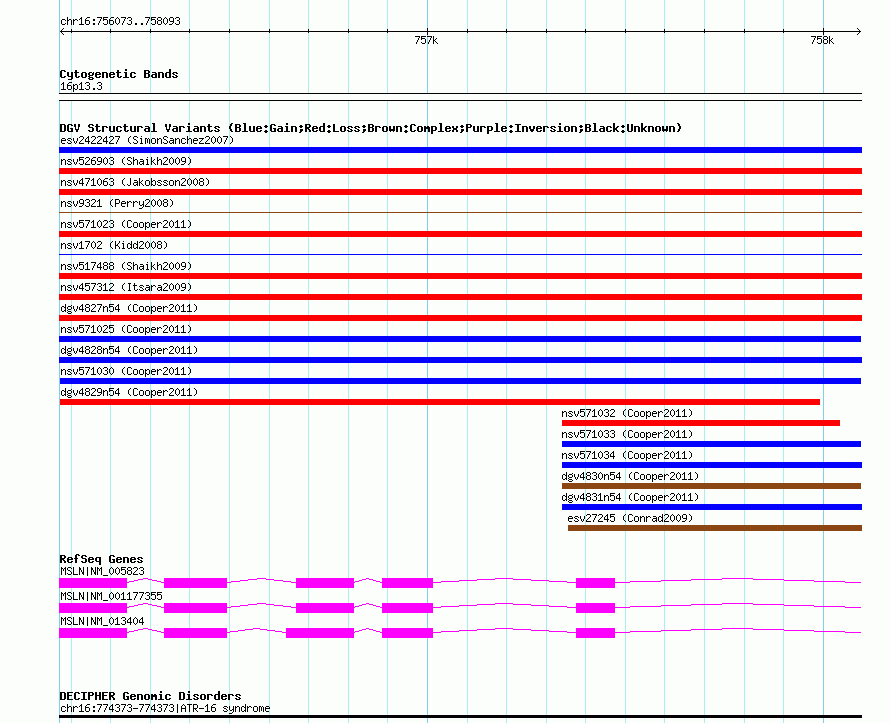This screenshot has height=723, width=890.
Task: Click the DGV Structural Variants track title
Action: pyautogui.click(x=371, y=128)
